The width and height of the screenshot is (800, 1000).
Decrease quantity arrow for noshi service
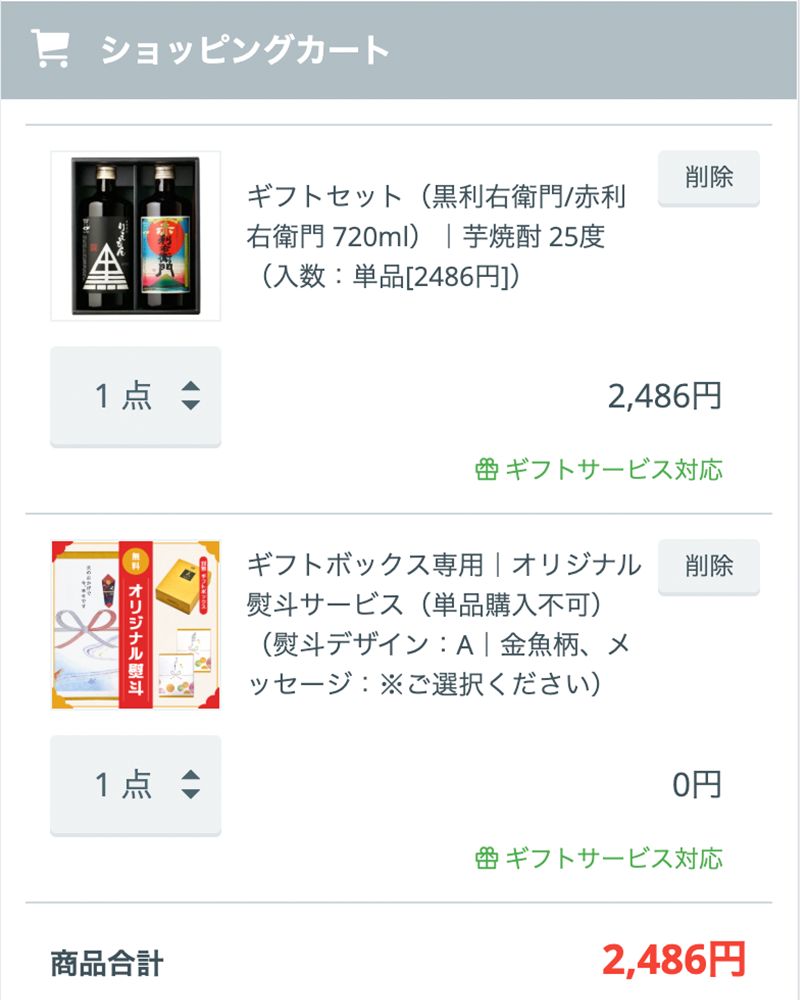point(191,793)
